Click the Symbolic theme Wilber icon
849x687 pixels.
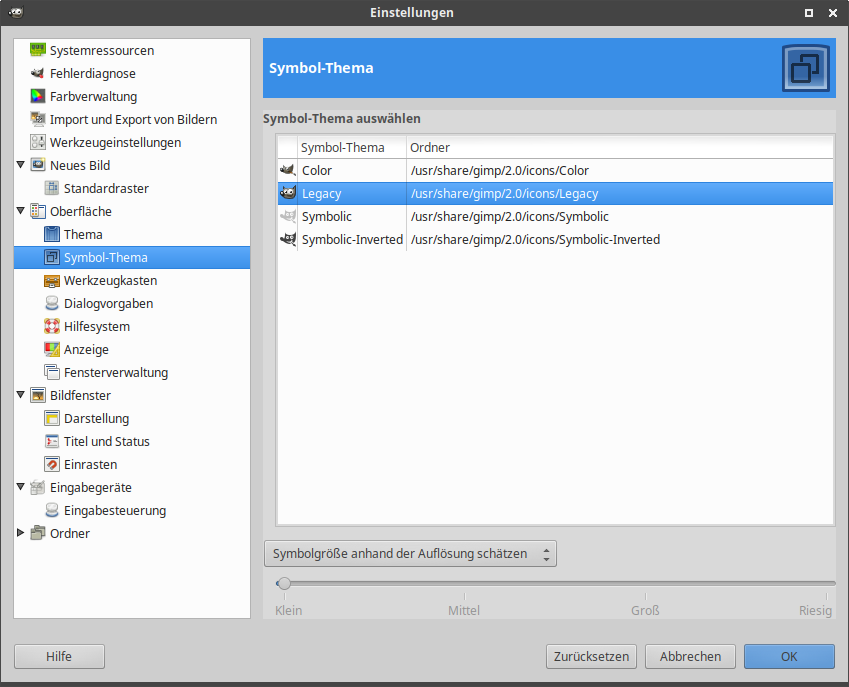288,216
